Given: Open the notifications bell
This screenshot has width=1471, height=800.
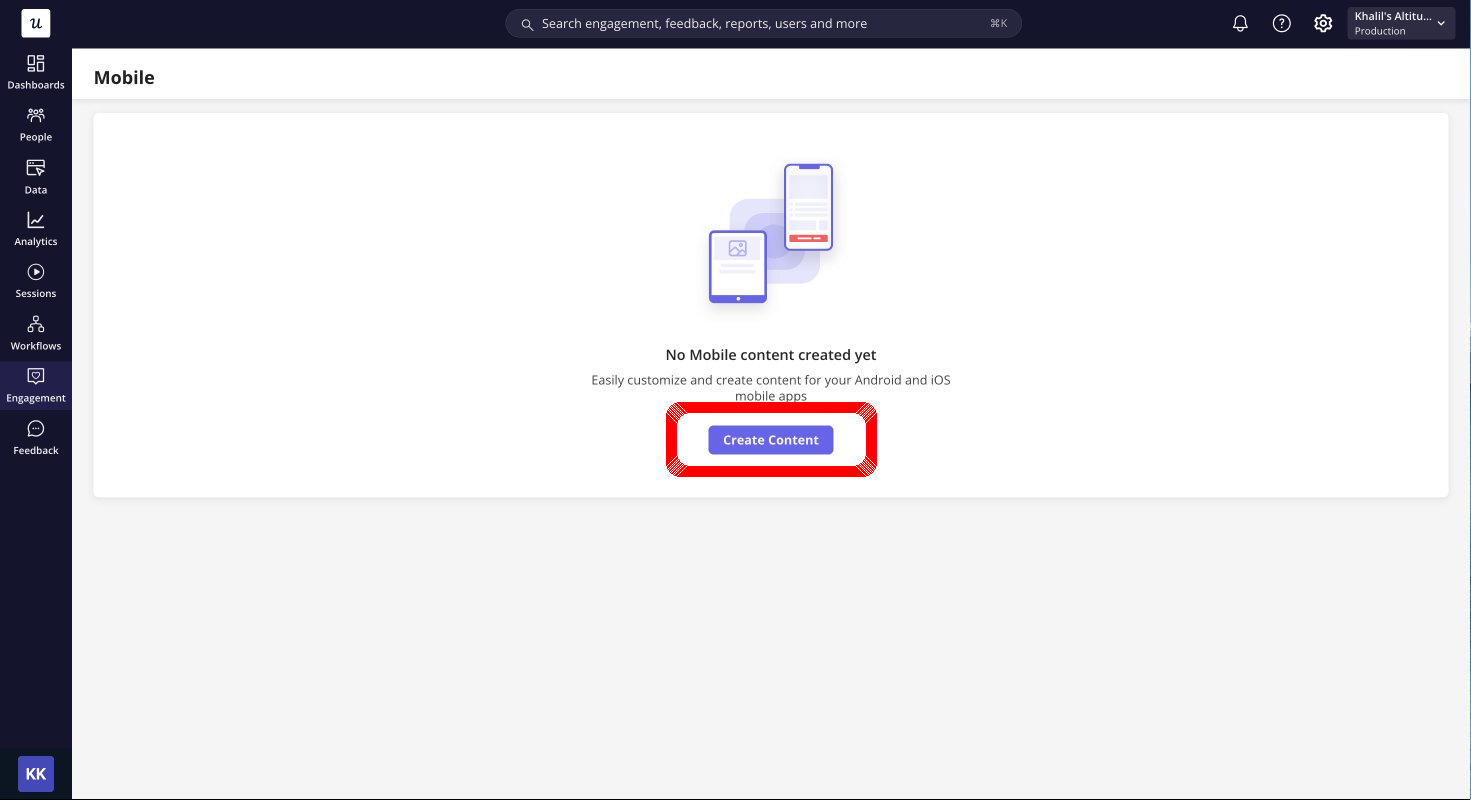Looking at the screenshot, I should tap(1240, 23).
